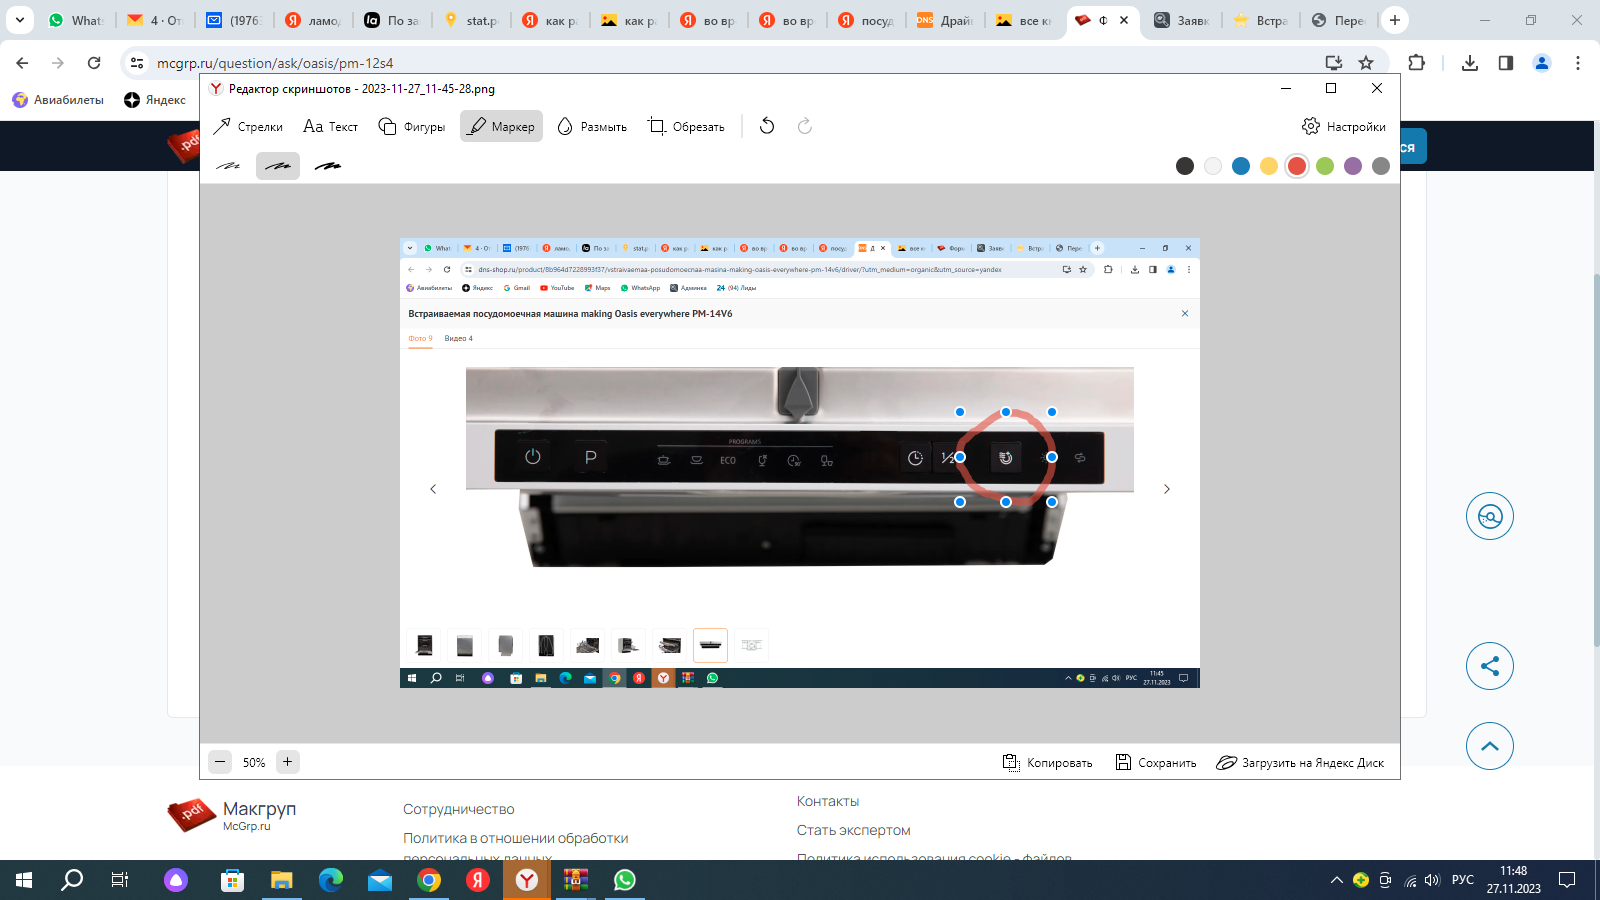Go back in browser history
This screenshot has height=900, width=1600.
[22, 63]
